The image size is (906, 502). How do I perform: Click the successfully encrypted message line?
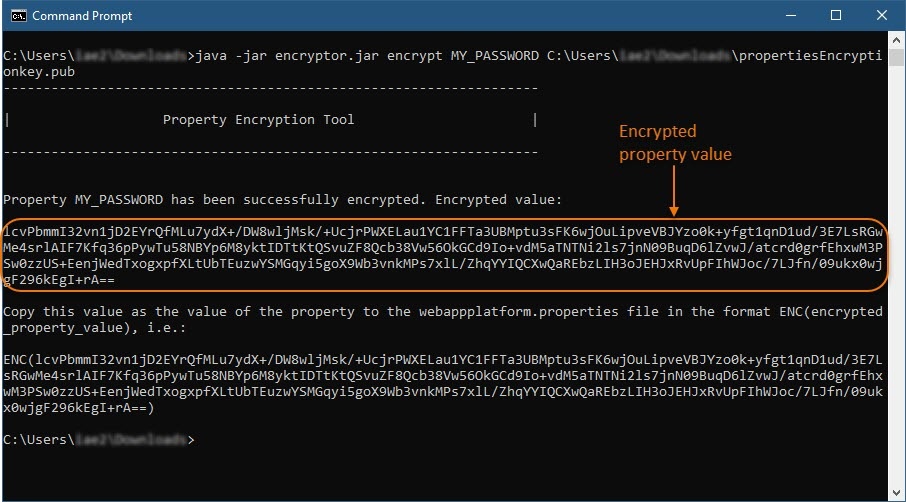point(283,200)
